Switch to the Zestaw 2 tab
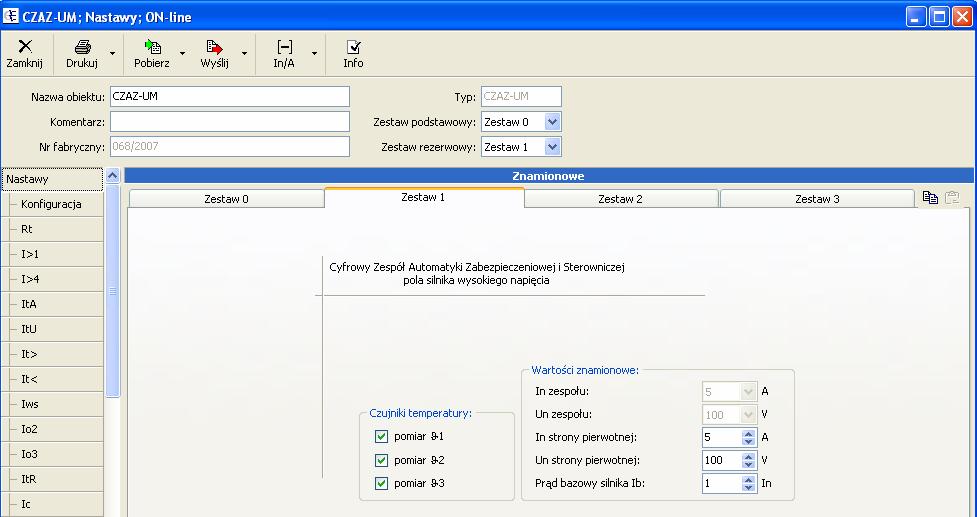The height and width of the screenshot is (517, 977). tap(621, 199)
